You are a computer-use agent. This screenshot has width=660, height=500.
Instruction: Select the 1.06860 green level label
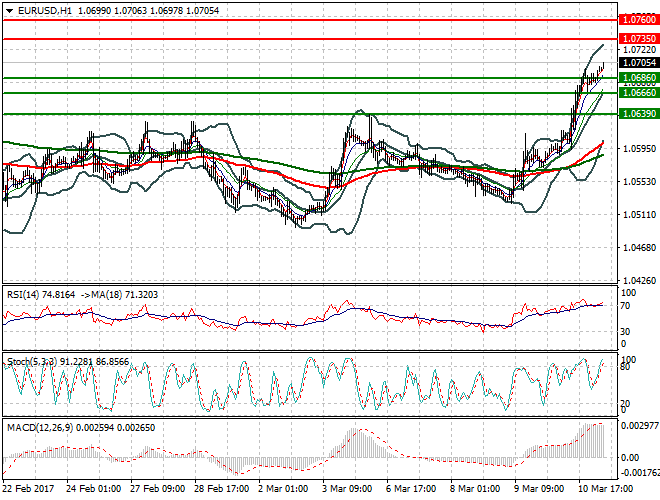639,78
